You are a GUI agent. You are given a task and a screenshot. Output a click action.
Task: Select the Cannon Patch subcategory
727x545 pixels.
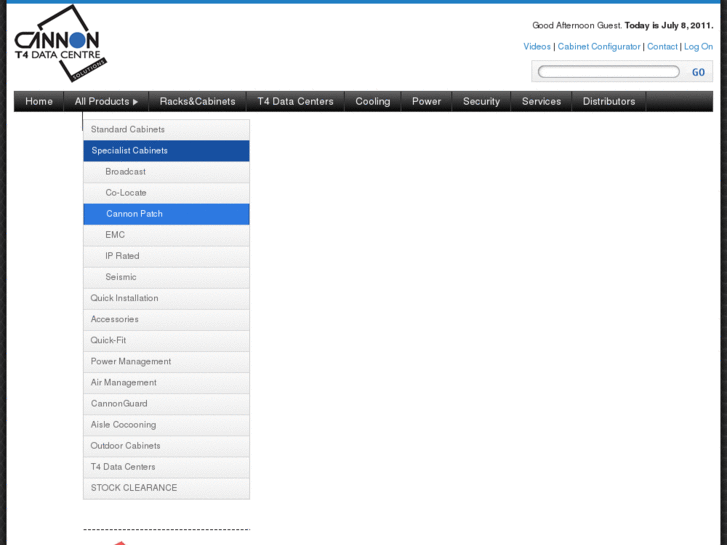coord(166,214)
